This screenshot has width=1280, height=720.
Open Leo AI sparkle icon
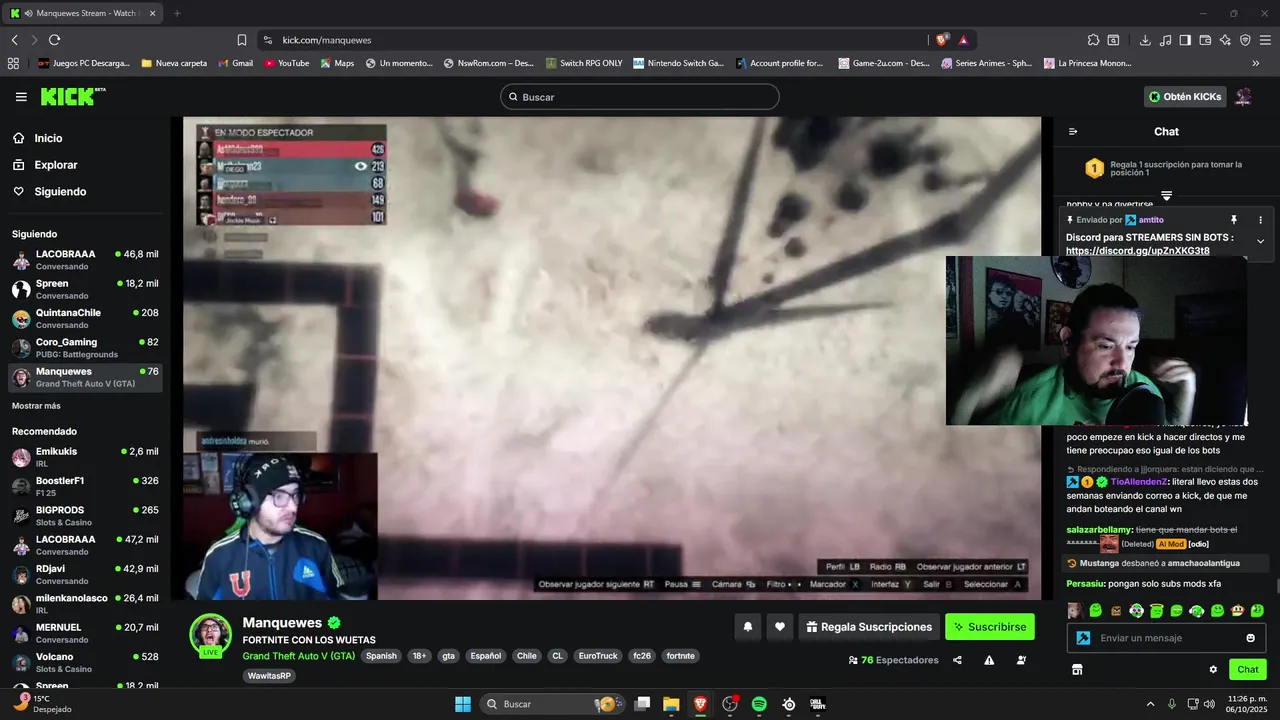pos(1225,40)
